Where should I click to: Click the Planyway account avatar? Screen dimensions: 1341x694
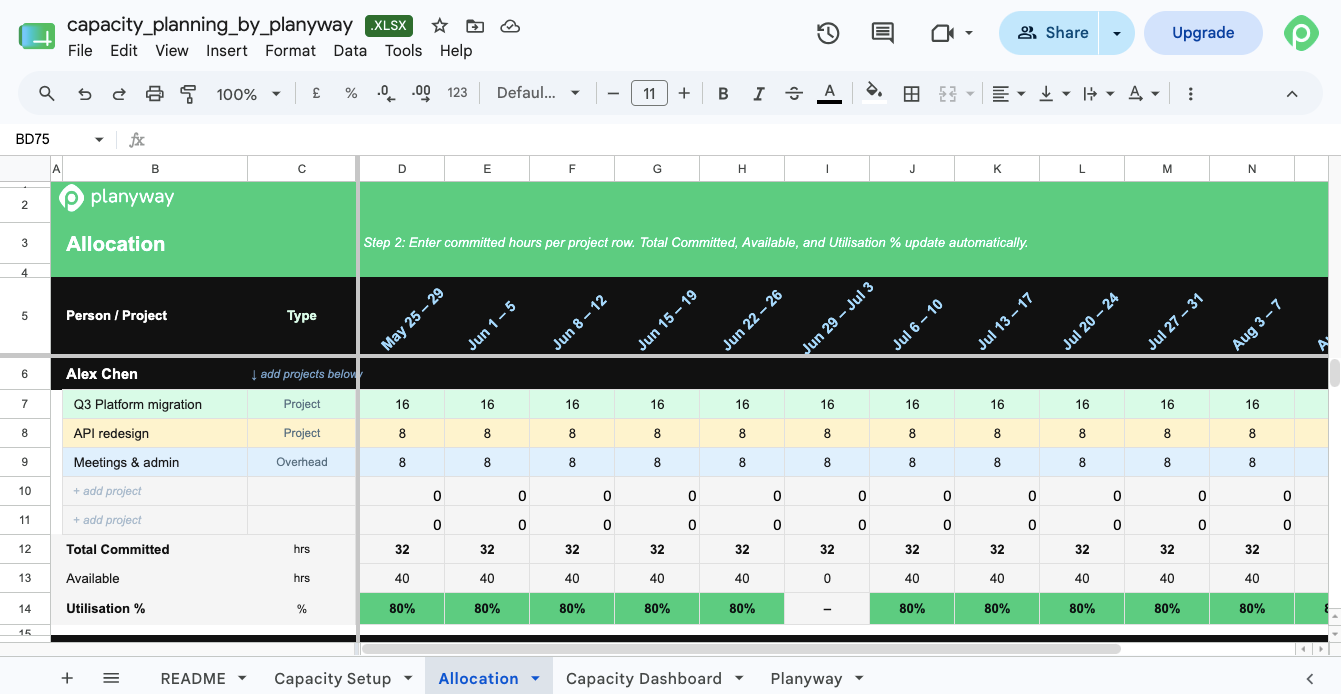click(1302, 33)
